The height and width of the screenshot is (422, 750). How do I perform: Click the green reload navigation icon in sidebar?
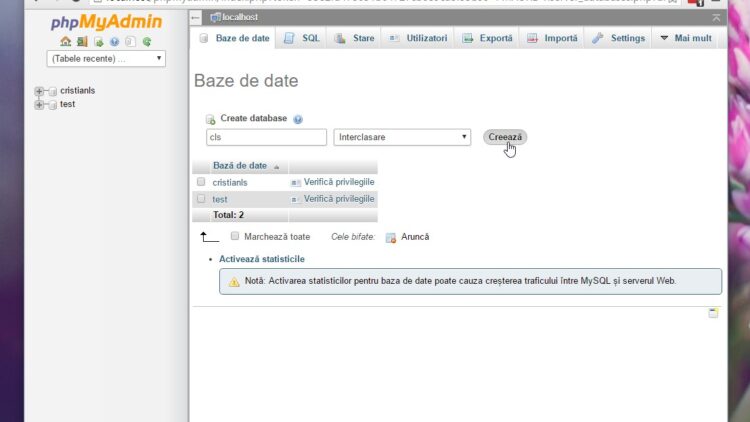[147, 42]
